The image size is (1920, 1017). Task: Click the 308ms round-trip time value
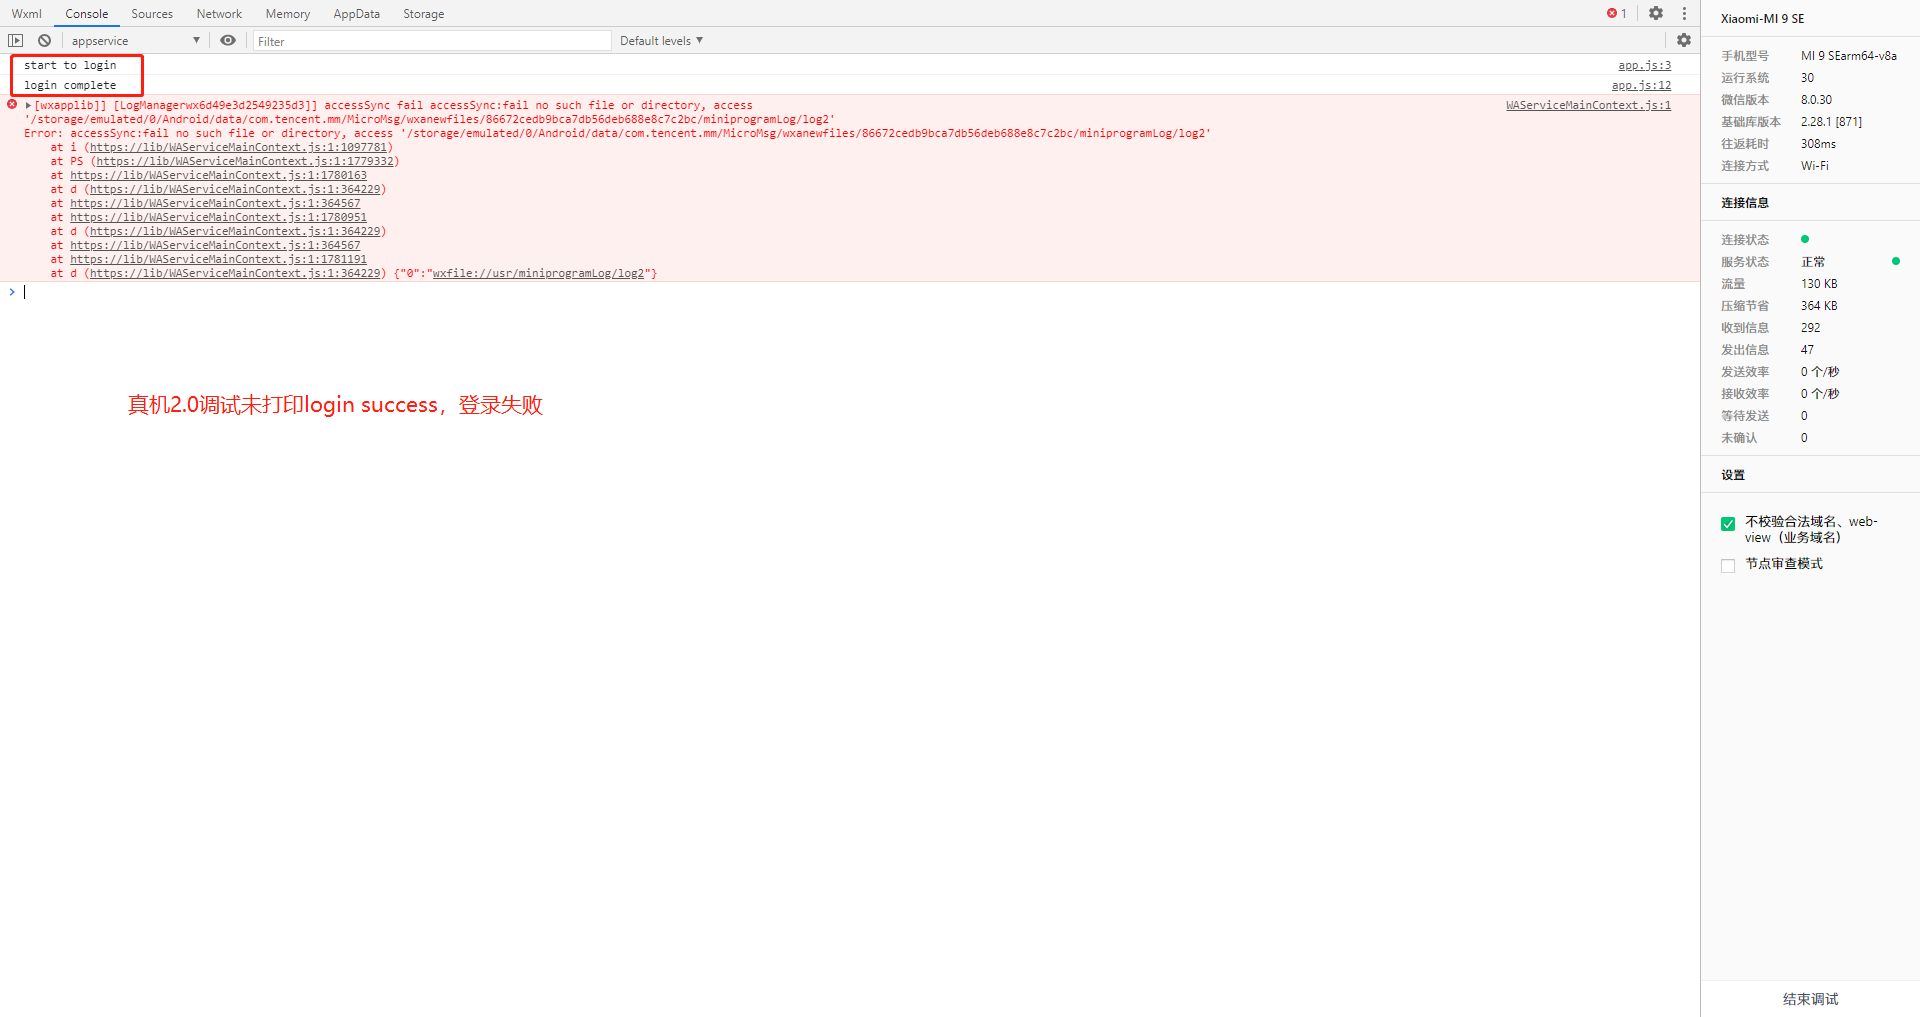point(1818,144)
